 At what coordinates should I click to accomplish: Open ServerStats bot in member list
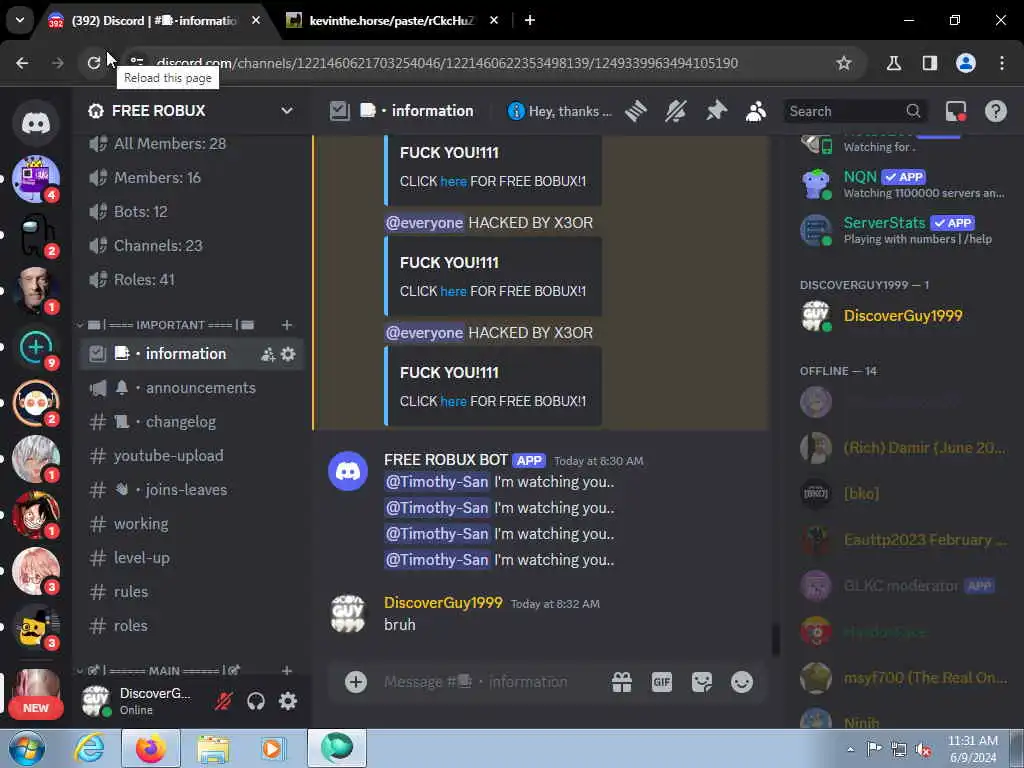902,230
